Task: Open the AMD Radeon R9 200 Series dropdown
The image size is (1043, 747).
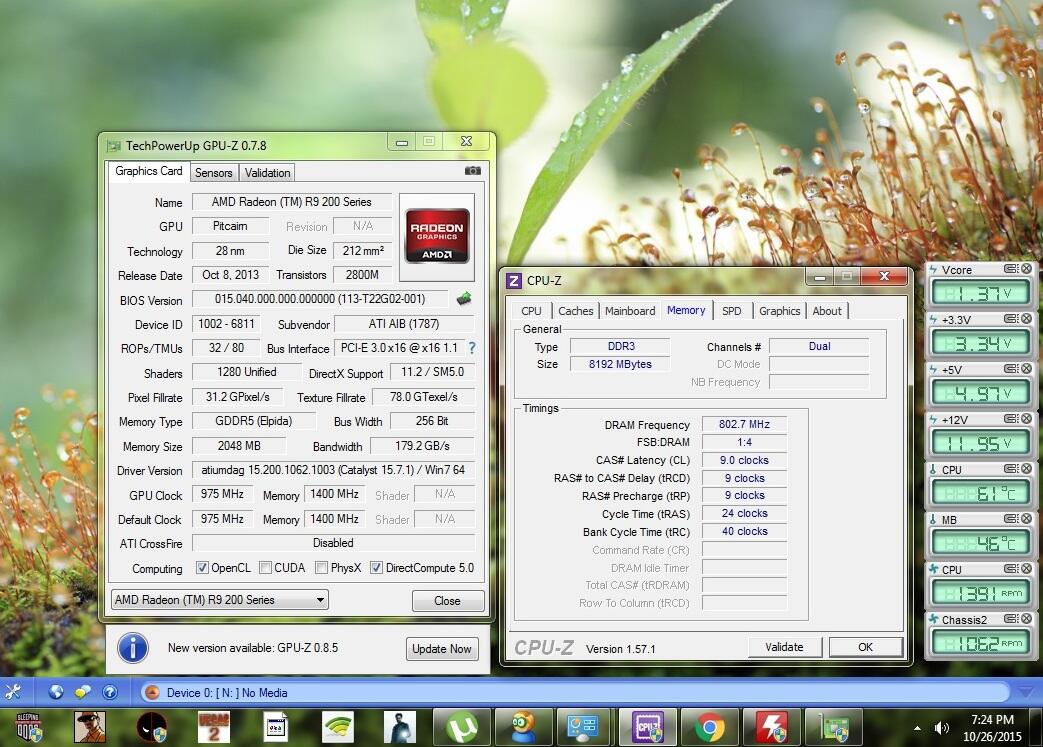Action: [x=220, y=599]
